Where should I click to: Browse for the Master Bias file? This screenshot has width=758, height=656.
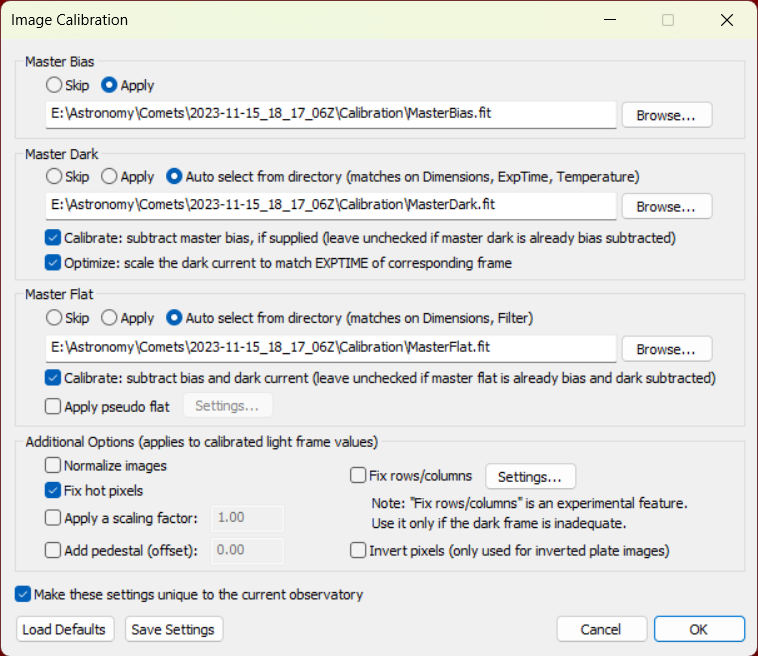667,115
